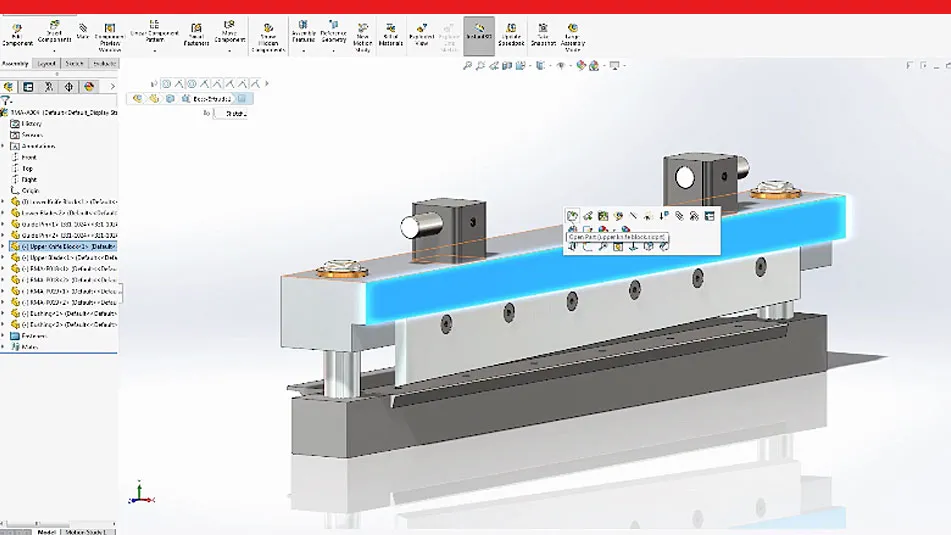Viewport: 951px width, 535px height.
Task: Open Assembly Features tool
Action: (303, 32)
